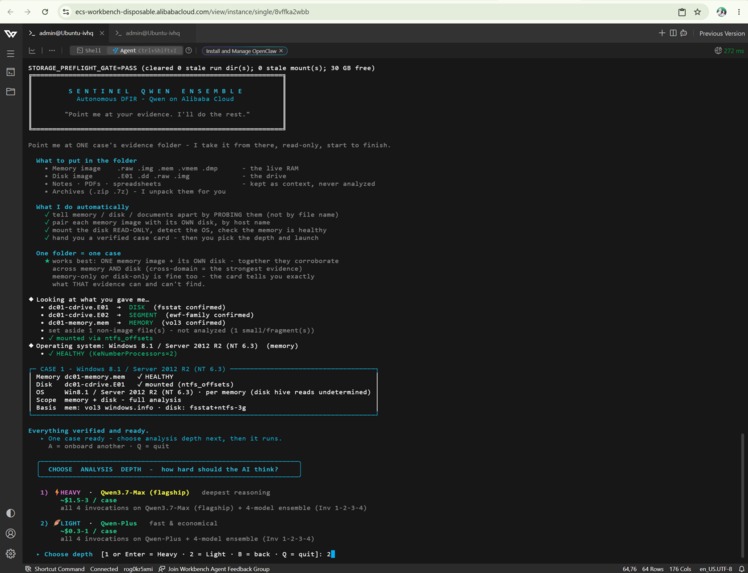Viewport: 748px width, 573px height.
Task: Close the first admin@Ubuntu-ivhq tab
Action: tap(102, 33)
